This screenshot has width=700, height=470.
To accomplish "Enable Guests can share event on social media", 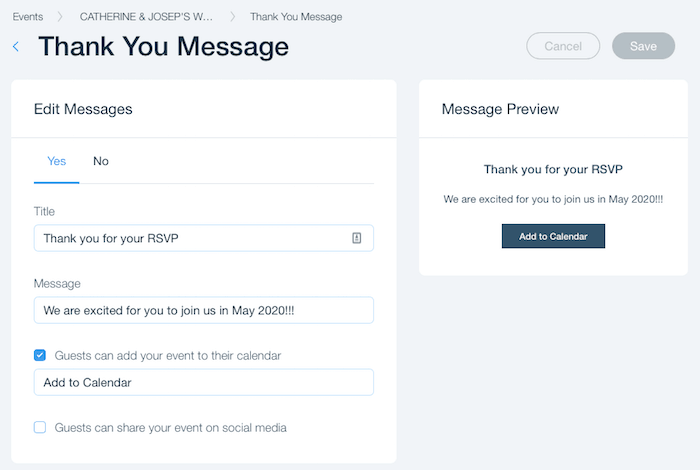I will (40, 427).
